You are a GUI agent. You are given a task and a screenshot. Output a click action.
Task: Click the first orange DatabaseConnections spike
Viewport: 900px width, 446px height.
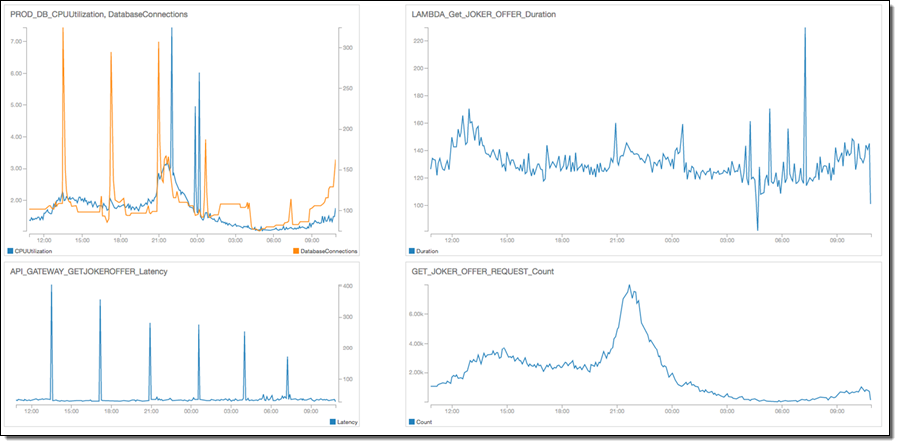click(62, 28)
